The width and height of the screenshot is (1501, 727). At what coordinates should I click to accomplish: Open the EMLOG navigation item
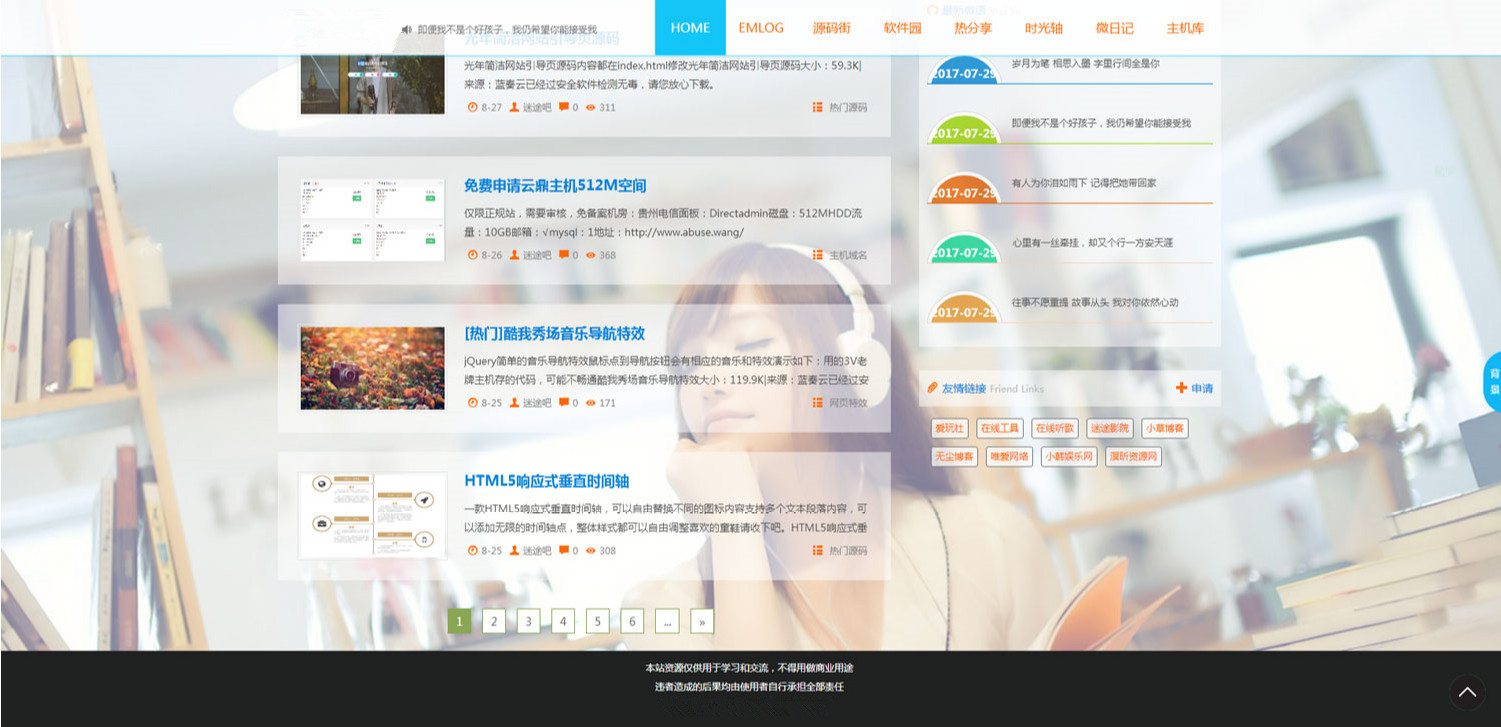coord(761,28)
